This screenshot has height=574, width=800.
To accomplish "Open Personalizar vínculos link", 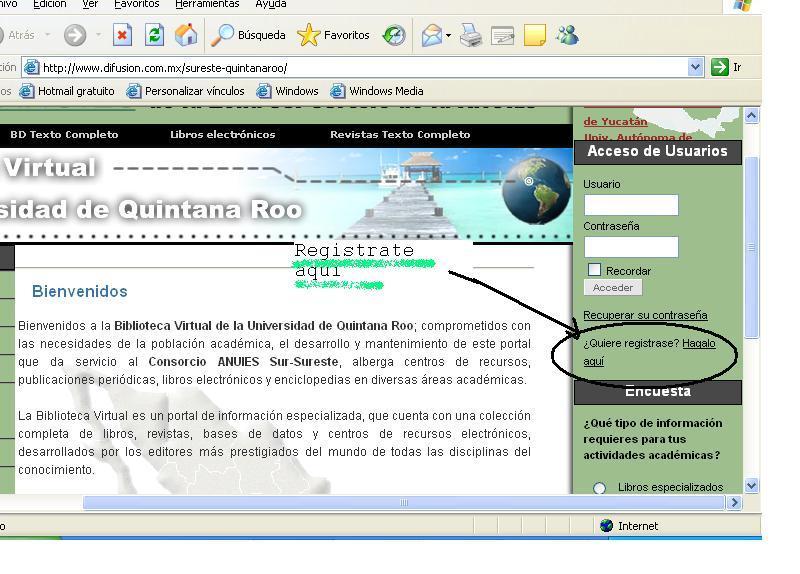I will tap(185, 91).
